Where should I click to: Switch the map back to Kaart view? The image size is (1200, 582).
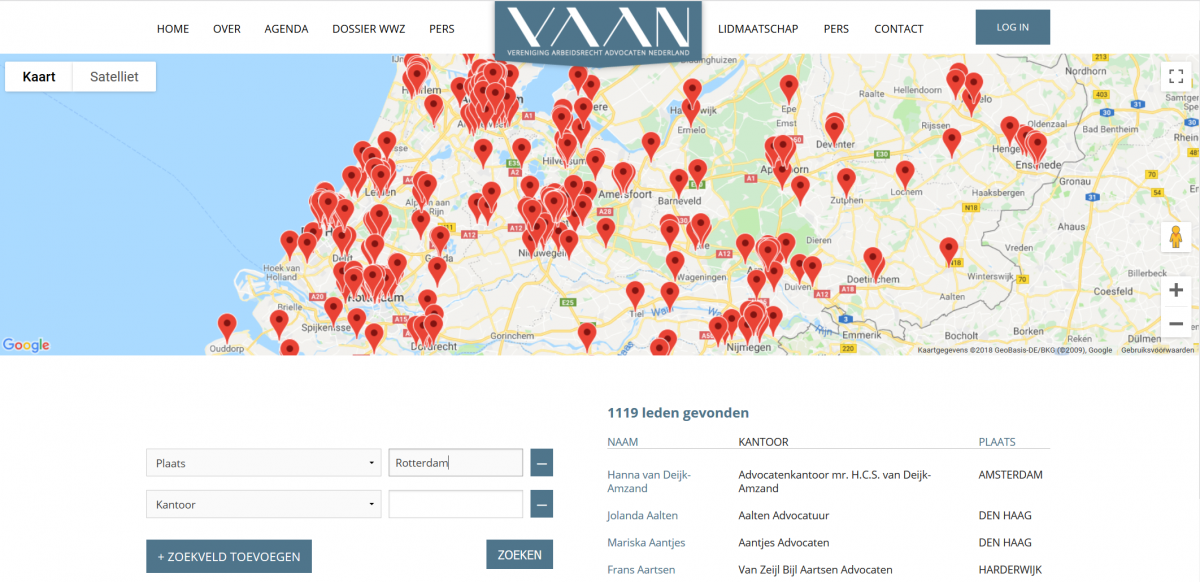tap(38, 76)
